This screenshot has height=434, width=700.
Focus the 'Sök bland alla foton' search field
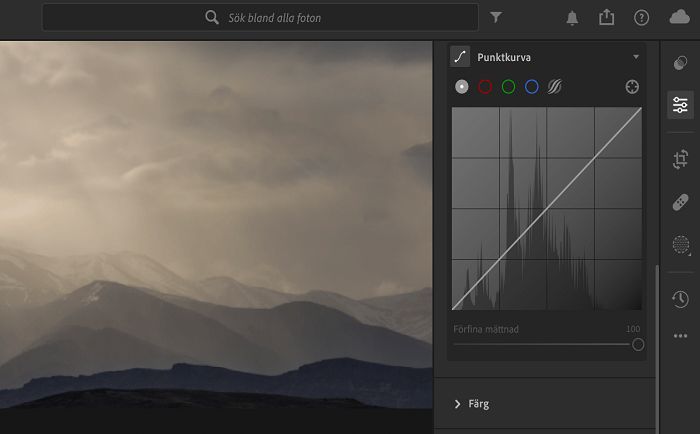pos(260,17)
